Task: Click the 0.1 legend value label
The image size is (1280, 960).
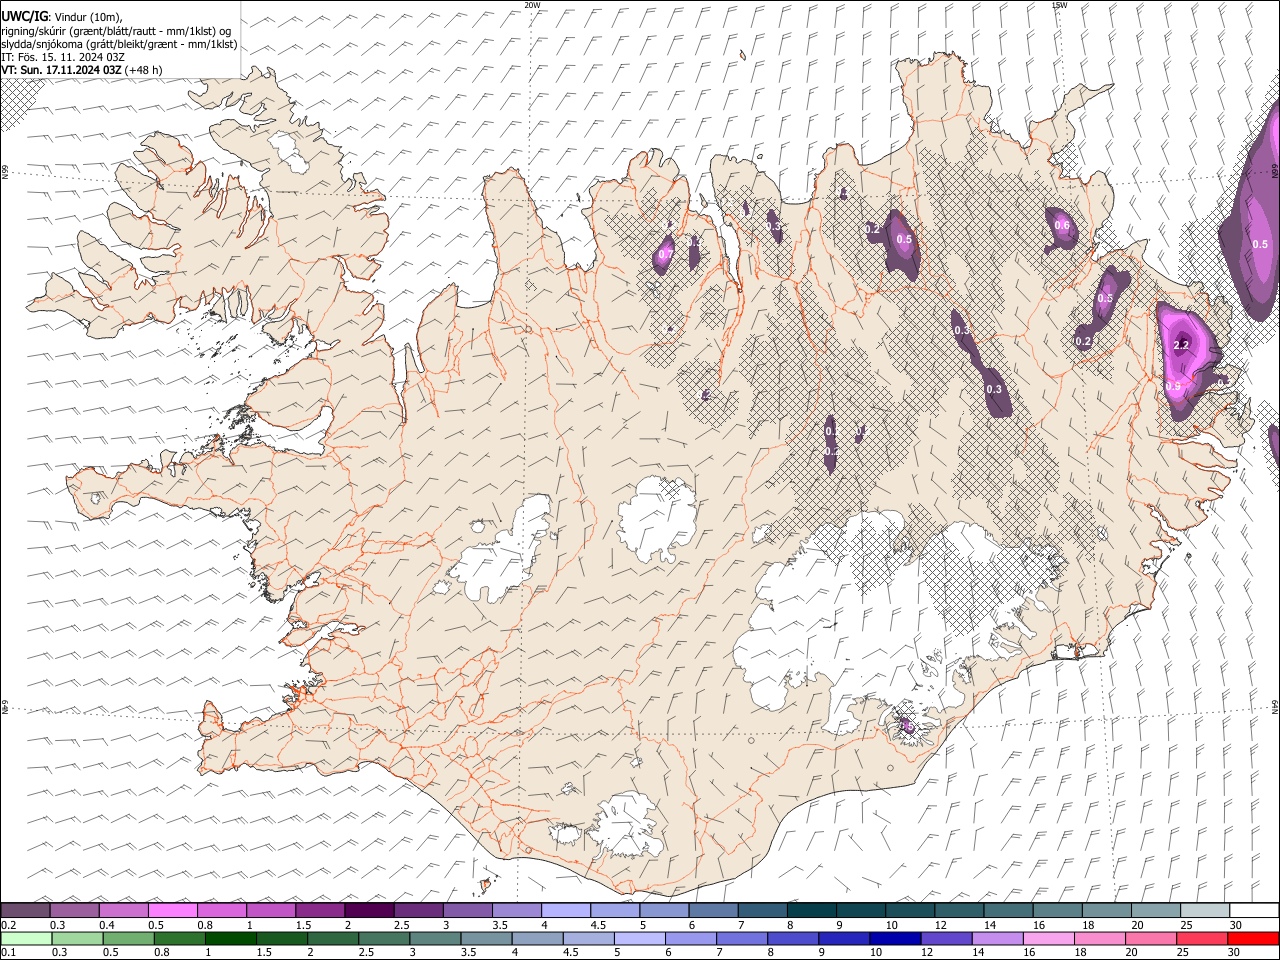Action: click(x=8, y=952)
